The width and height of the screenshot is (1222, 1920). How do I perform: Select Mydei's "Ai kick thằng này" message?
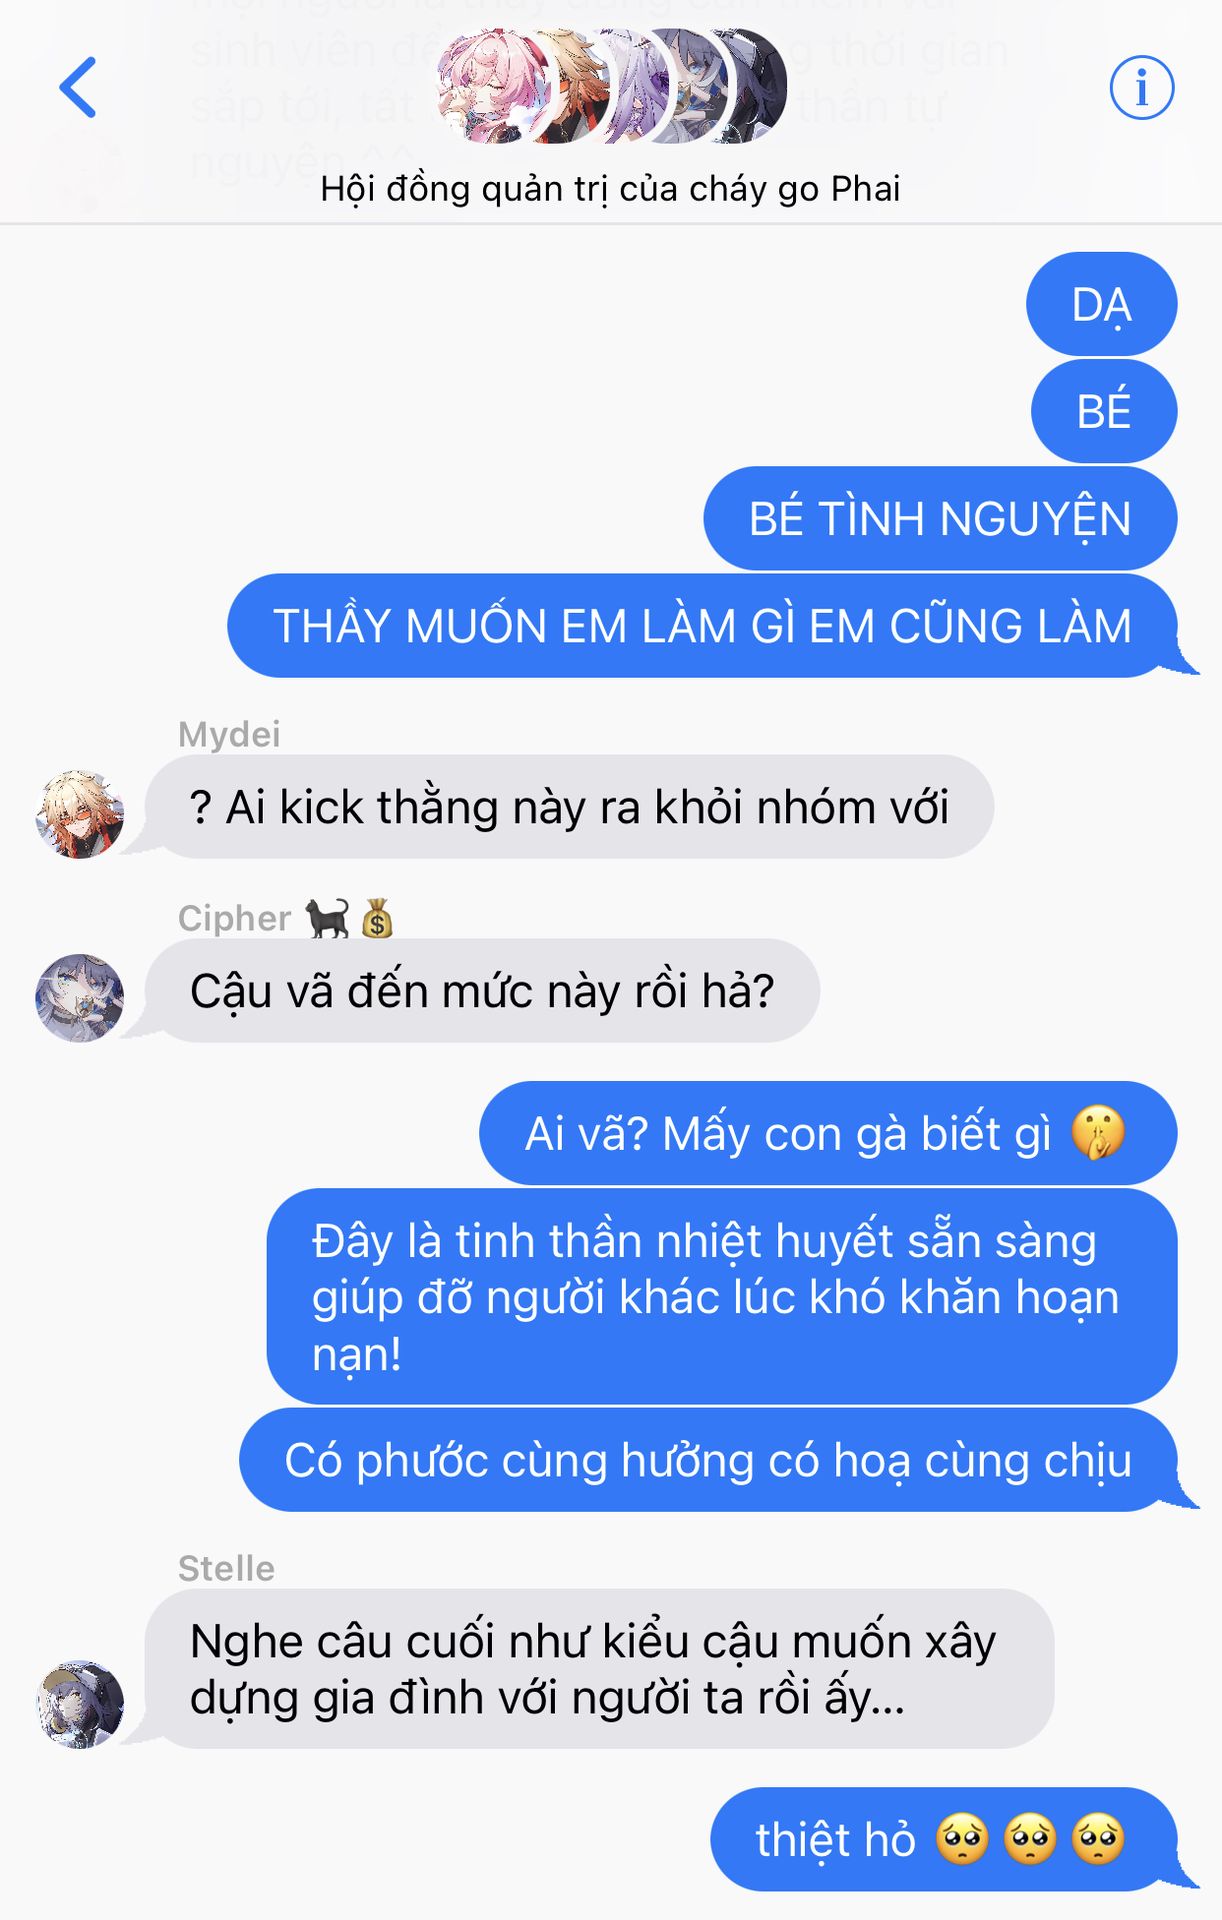click(x=569, y=807)
